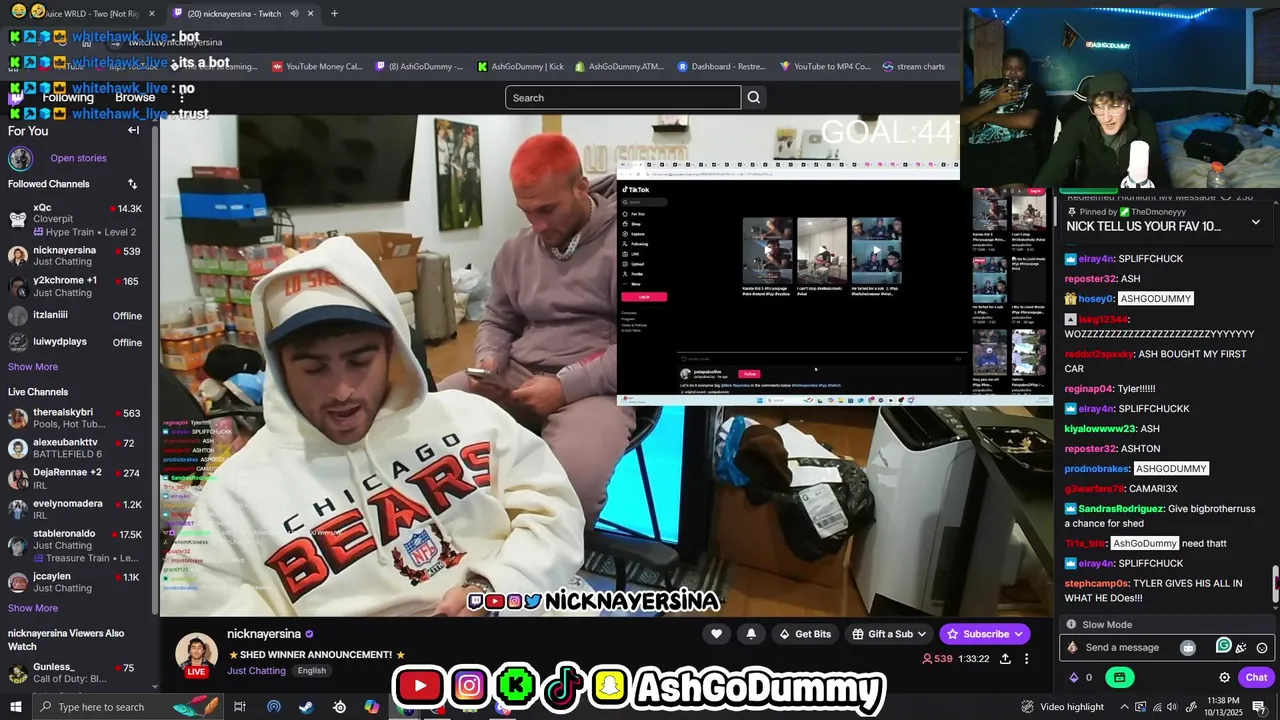Screen dimensions: 1280x720
Task: Open the three-dot stream options menu
Action: coord(1026,659)
